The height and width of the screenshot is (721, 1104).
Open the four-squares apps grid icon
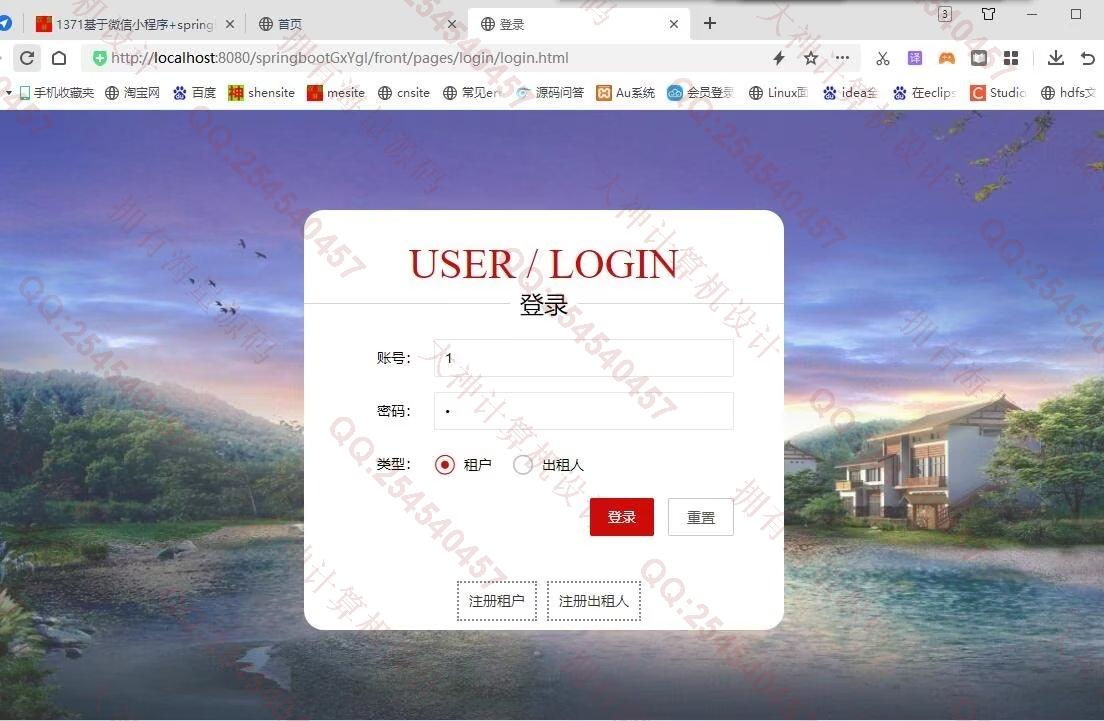[x=1011, y=58]
